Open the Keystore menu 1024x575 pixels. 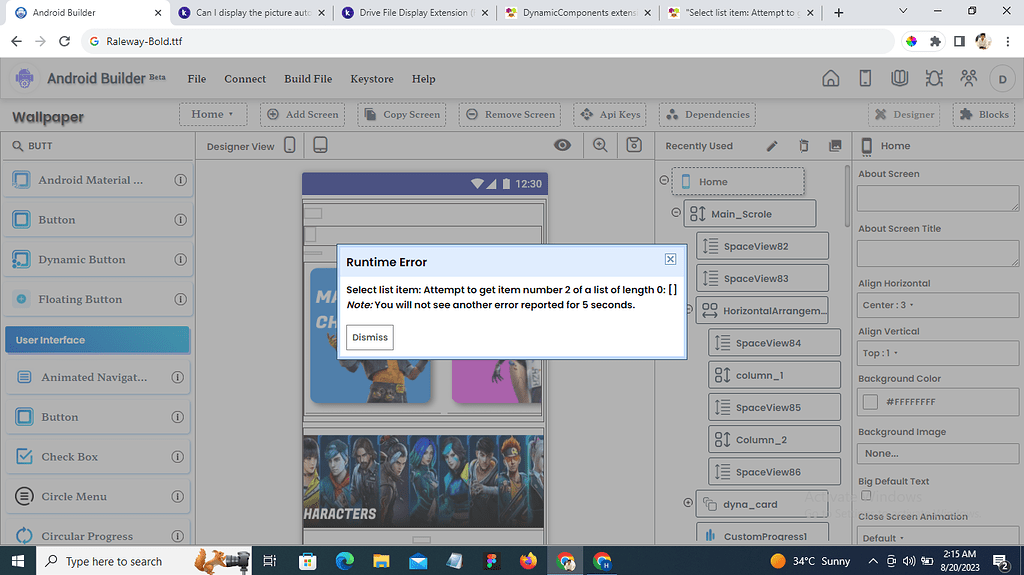[372, 78]
